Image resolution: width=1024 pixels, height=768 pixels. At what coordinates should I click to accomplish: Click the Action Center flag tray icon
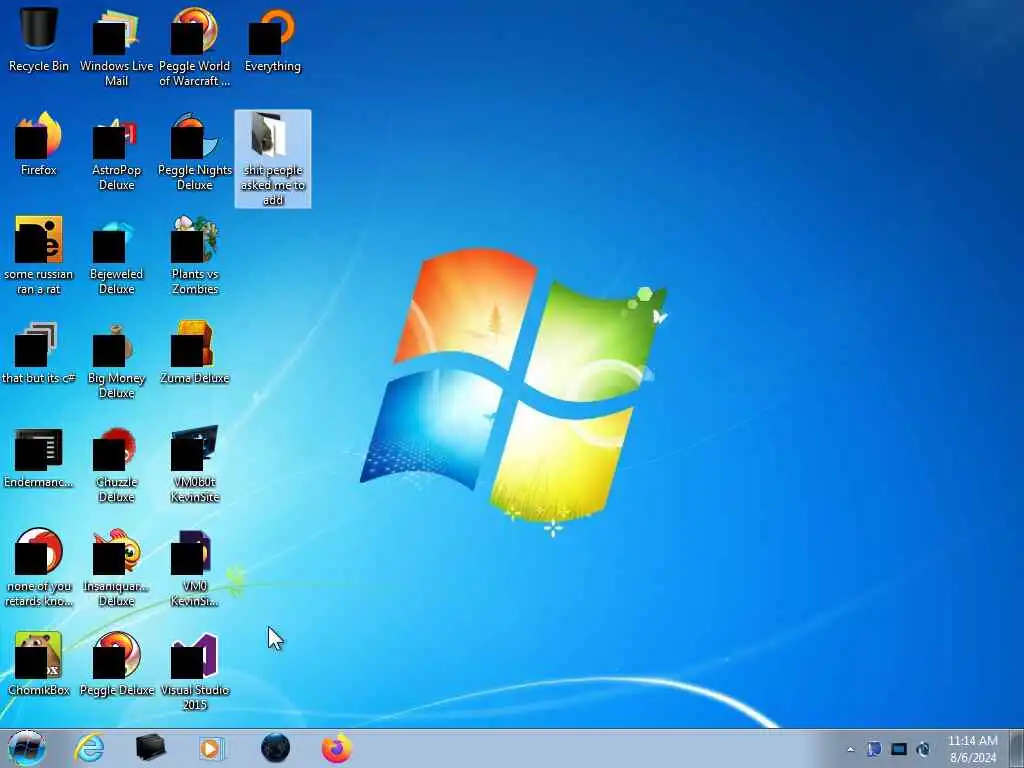tap(874, 749)
